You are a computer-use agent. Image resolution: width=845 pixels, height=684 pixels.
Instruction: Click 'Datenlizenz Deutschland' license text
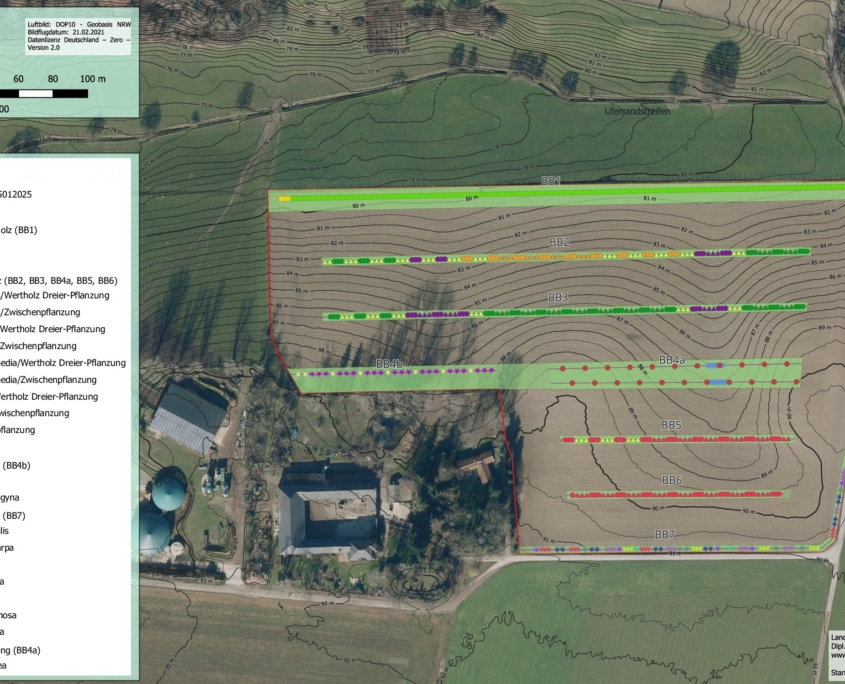tap(68, 38)
